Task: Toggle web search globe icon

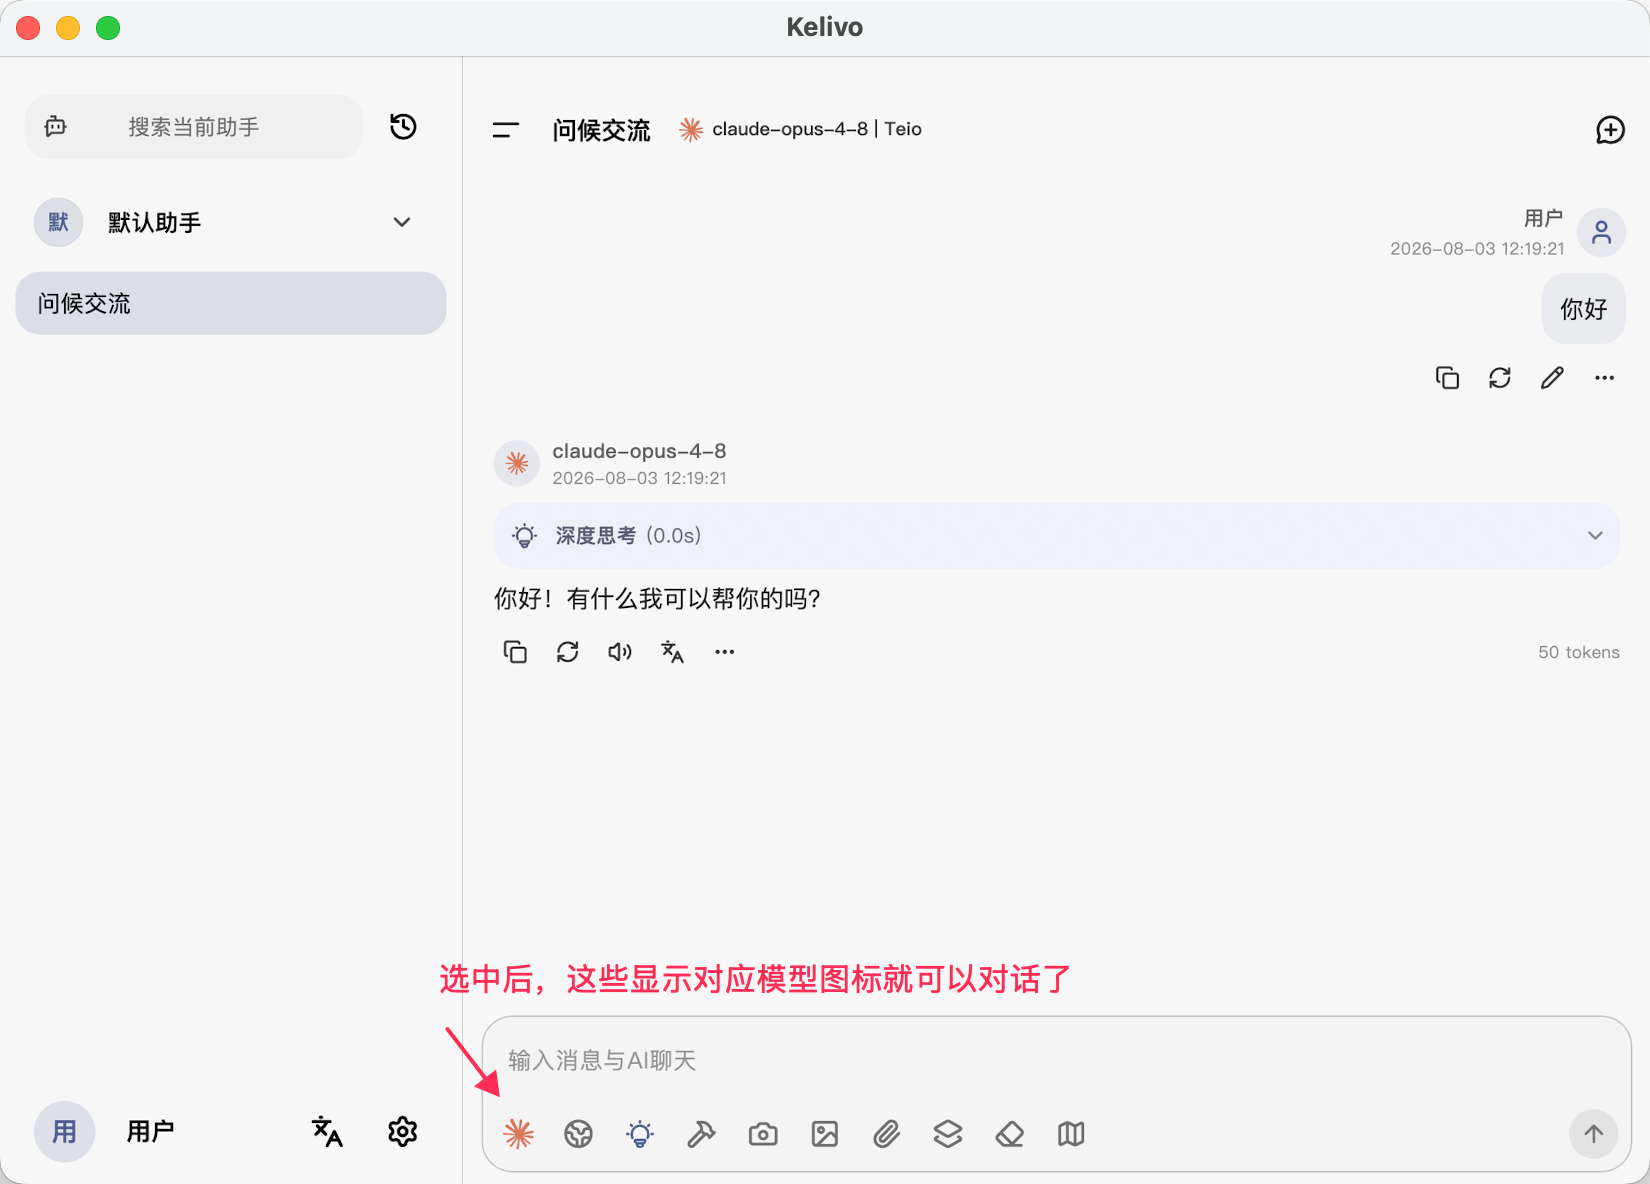Action: click(579, 1133)
